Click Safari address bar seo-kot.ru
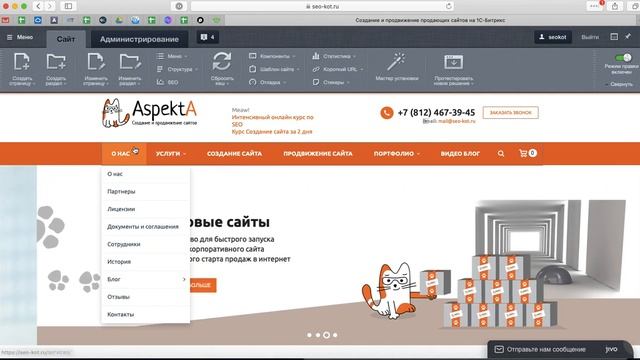This screenshot has height=360, width=640. click(x=322, y=6)
